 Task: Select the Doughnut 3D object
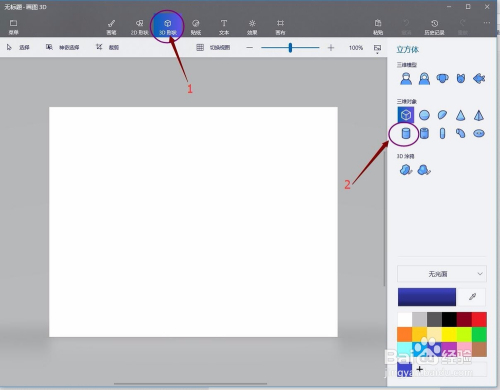click(479, 134)
